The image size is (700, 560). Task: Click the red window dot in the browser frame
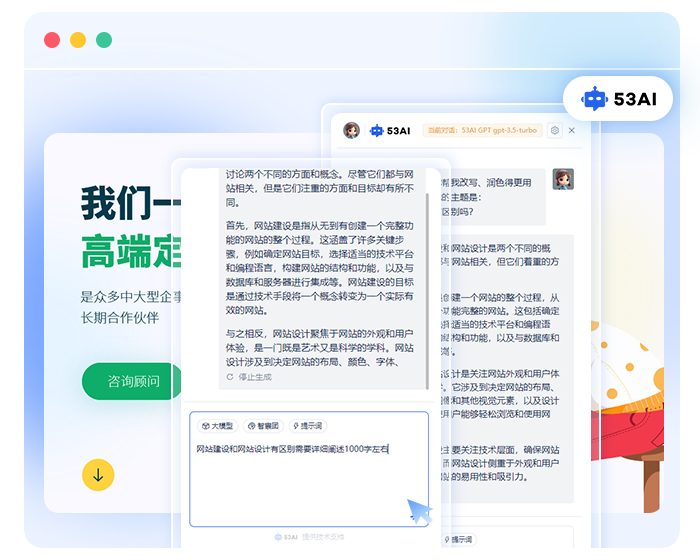[52, 40]
